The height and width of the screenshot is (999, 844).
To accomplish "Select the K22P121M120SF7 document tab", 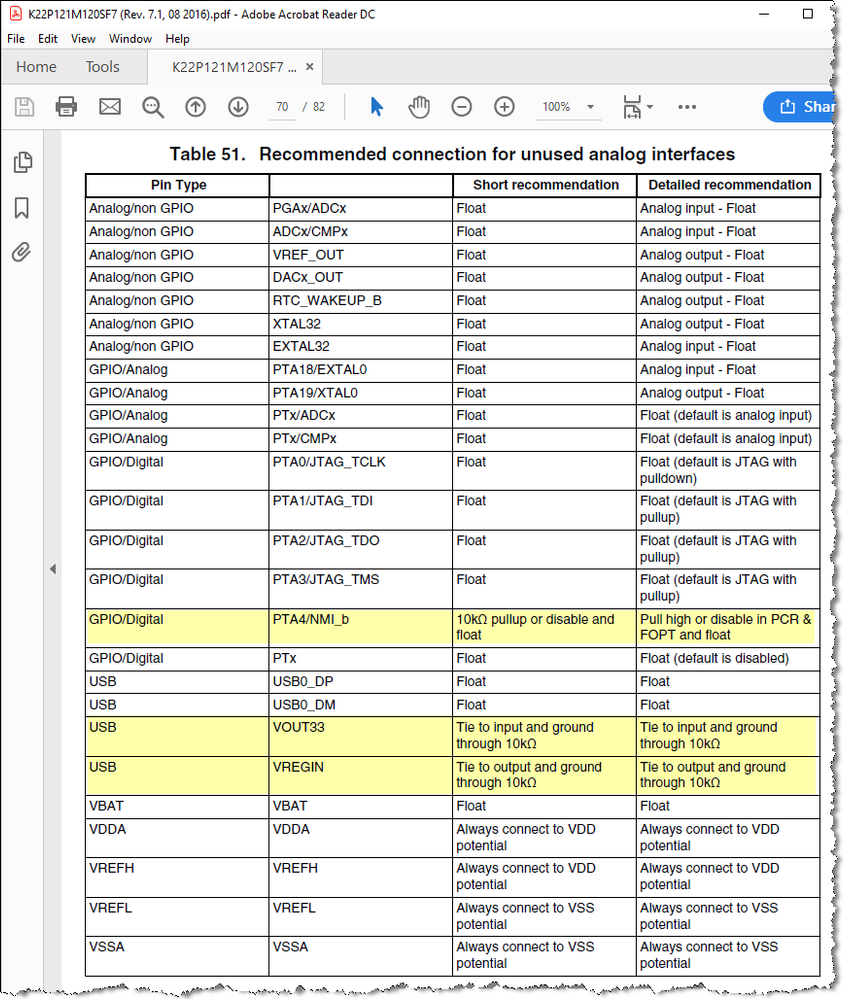I will [234, 67].
